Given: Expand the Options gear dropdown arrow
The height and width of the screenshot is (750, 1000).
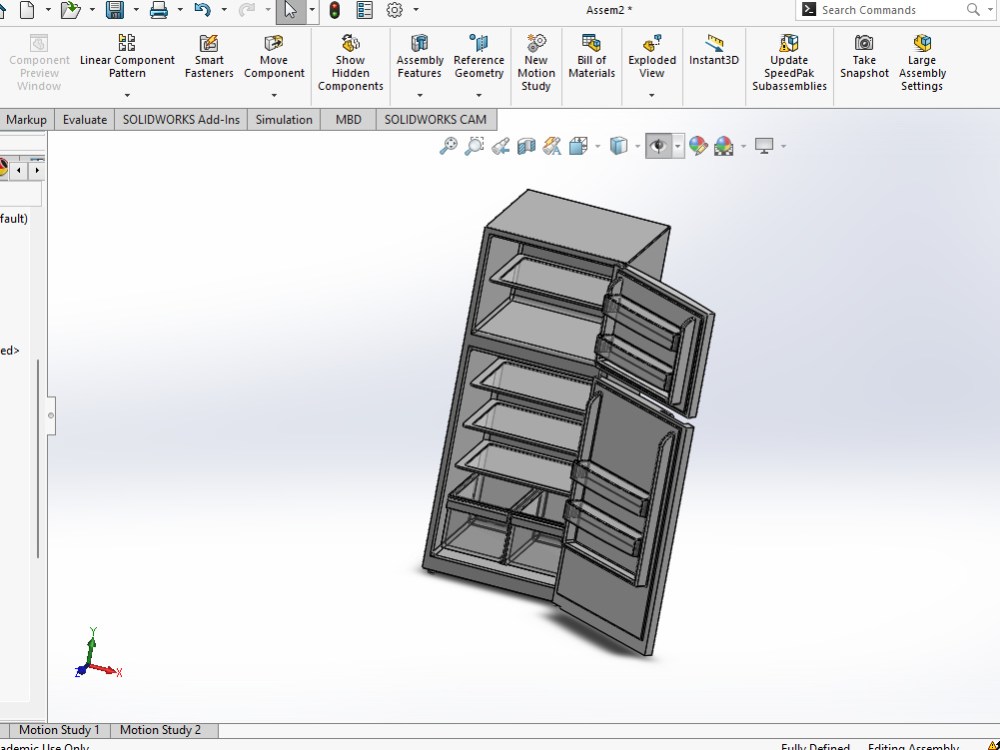Looking at the screenshot, I should coord(416,10).
